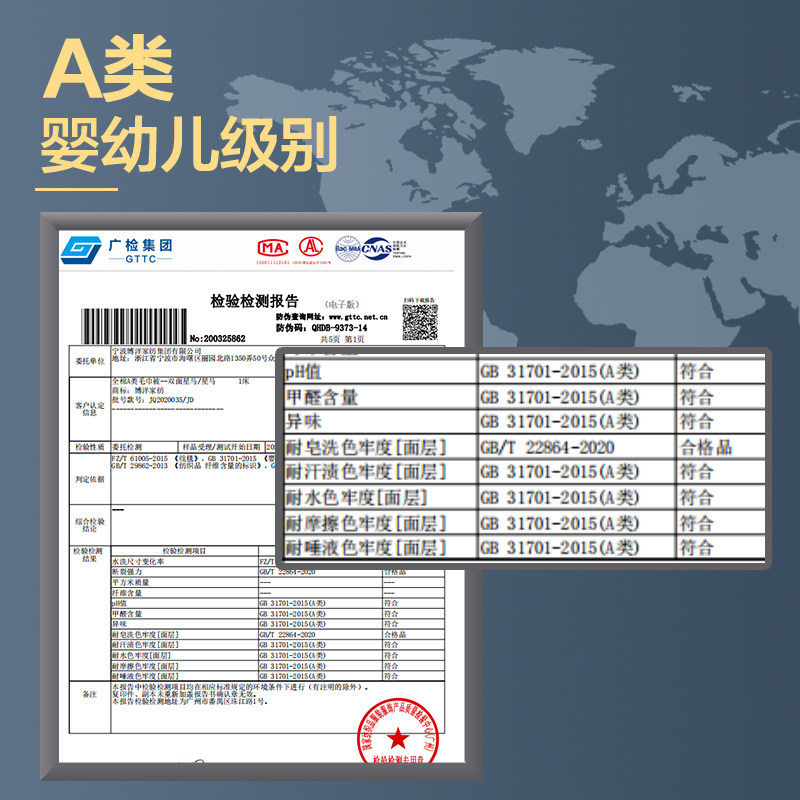
Task: Click the '共5页 第1页' page indicator
Action: 342,339
